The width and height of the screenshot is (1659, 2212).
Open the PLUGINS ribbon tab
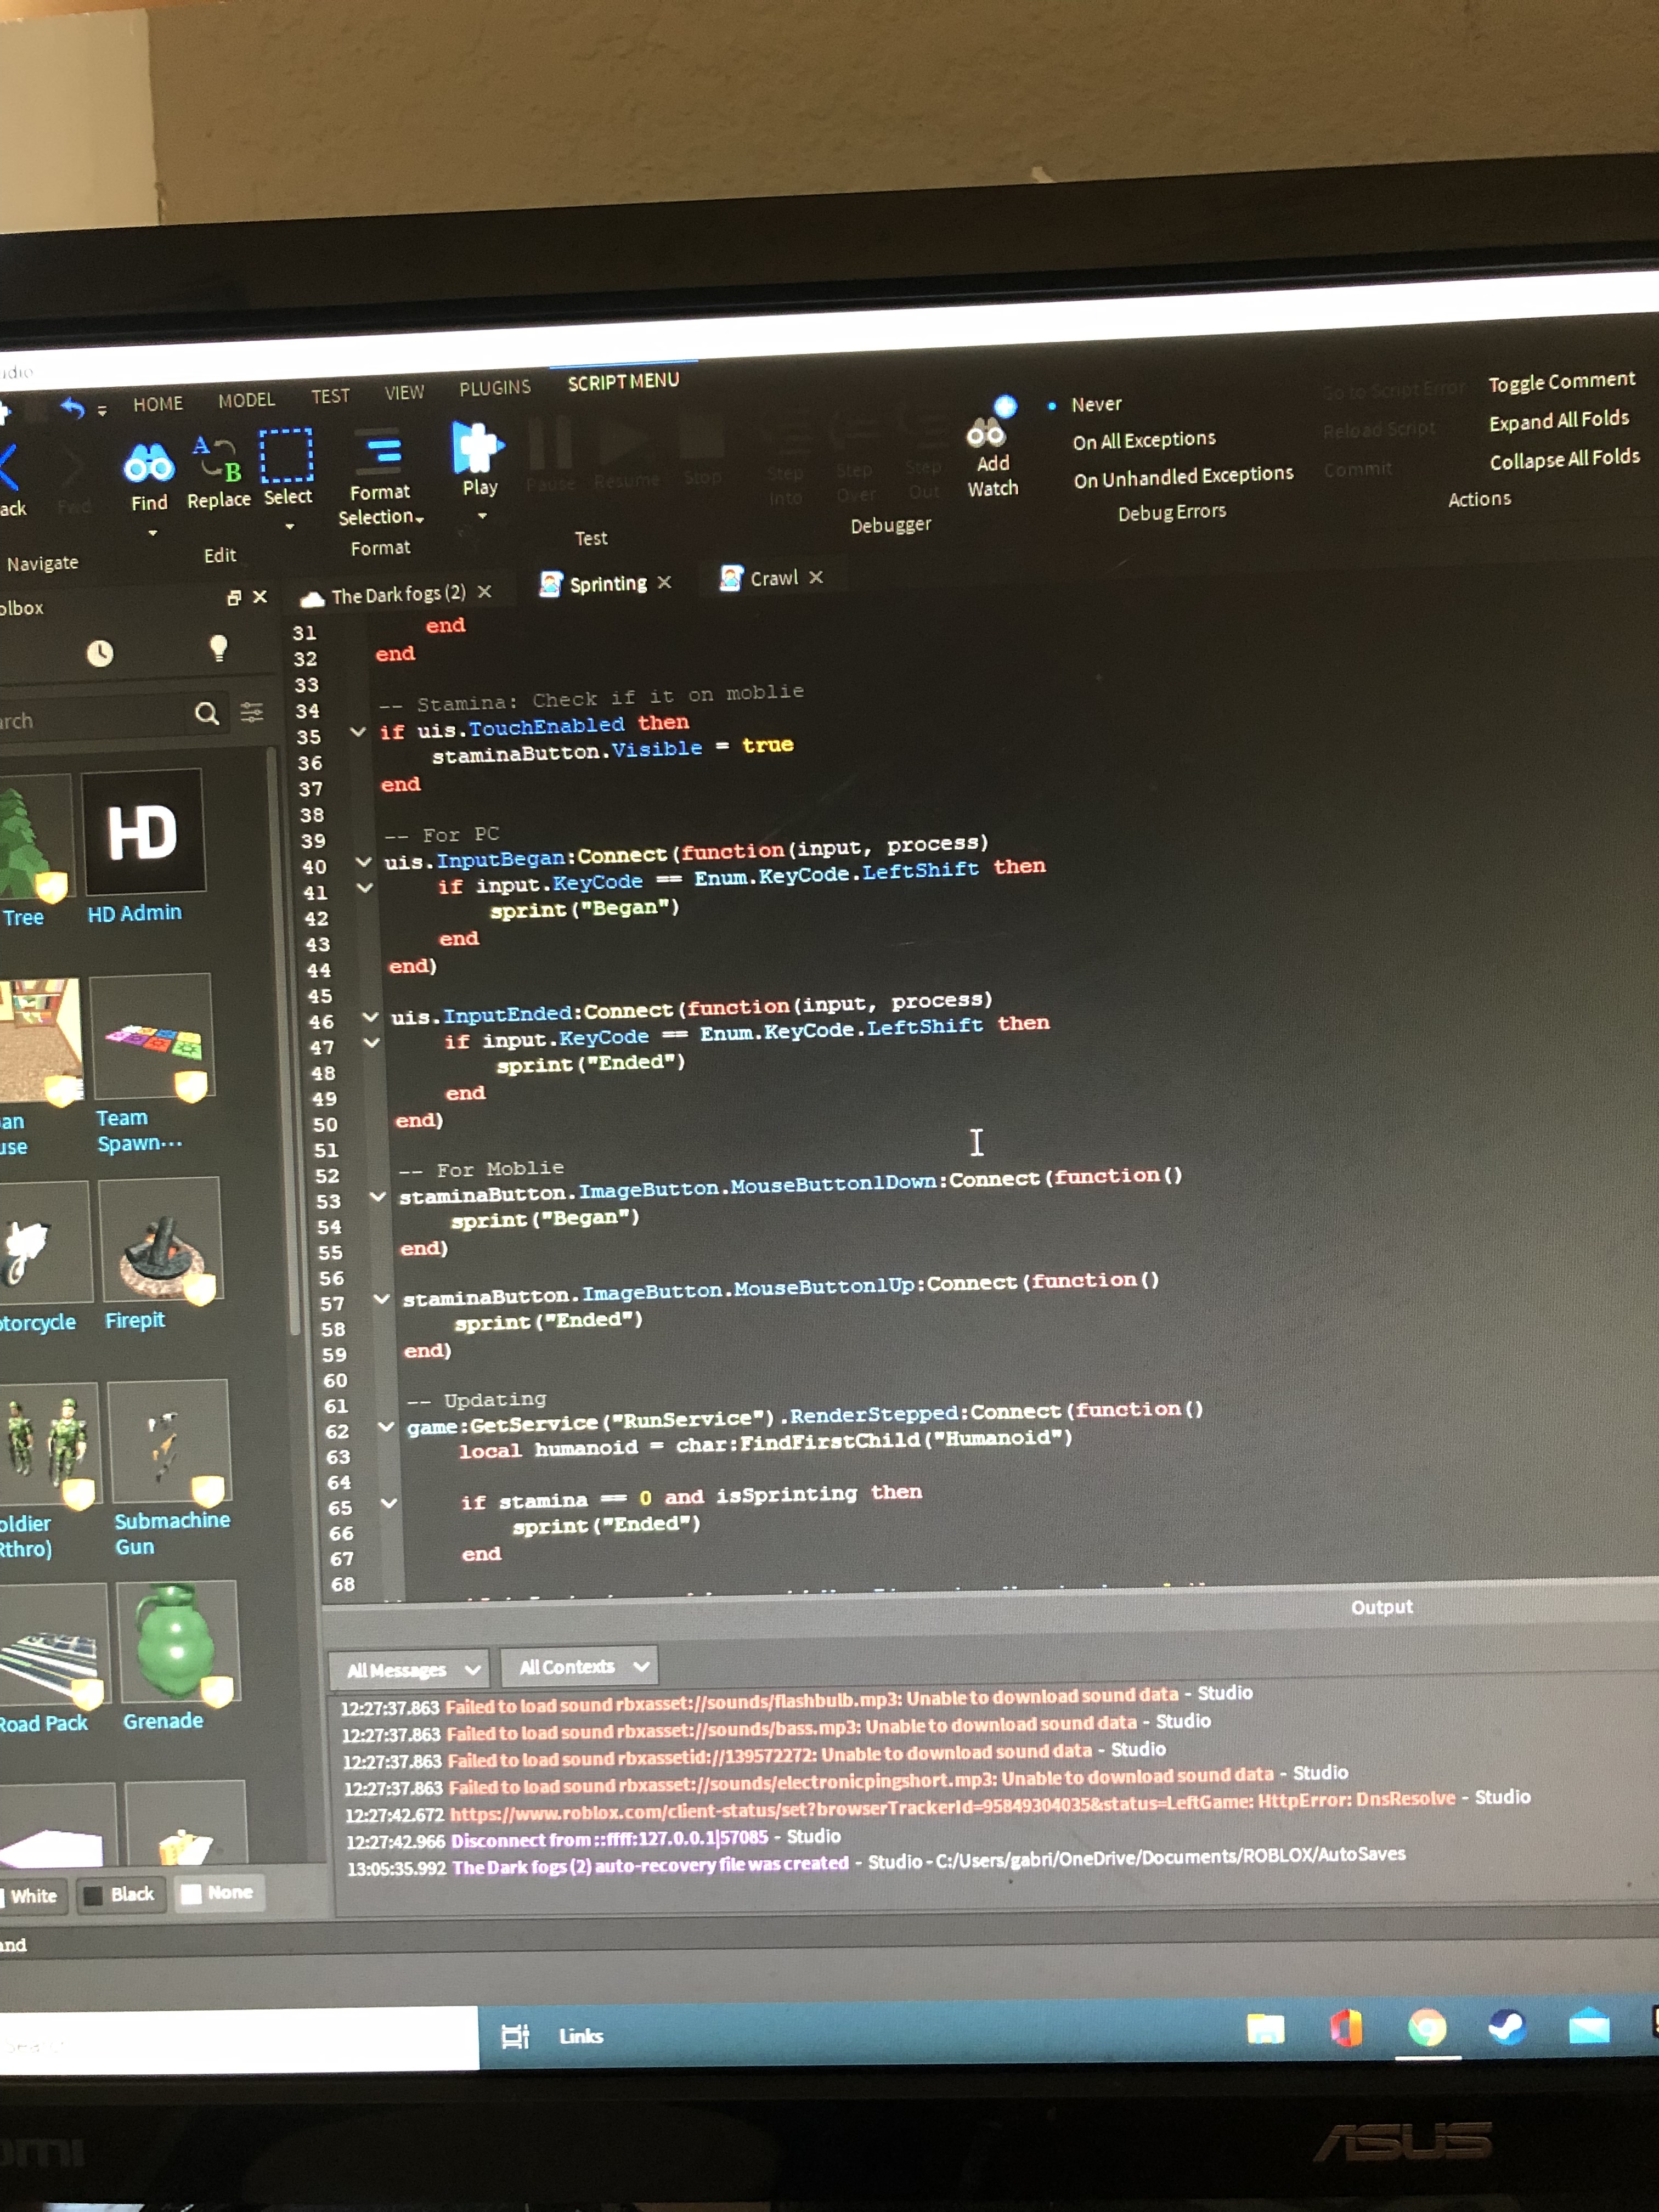[495, 388]
